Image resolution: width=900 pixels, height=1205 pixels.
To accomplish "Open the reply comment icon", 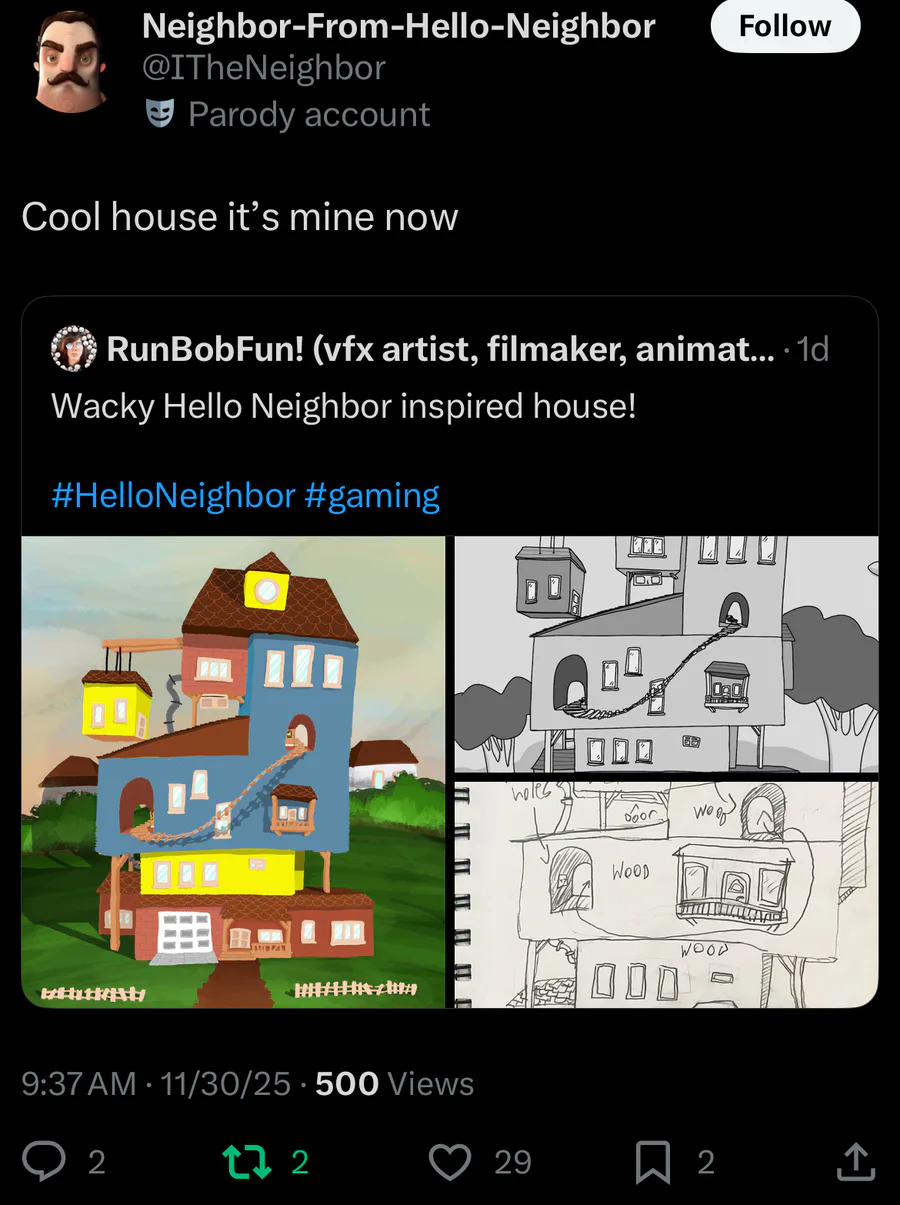I will pos(44,1162).
